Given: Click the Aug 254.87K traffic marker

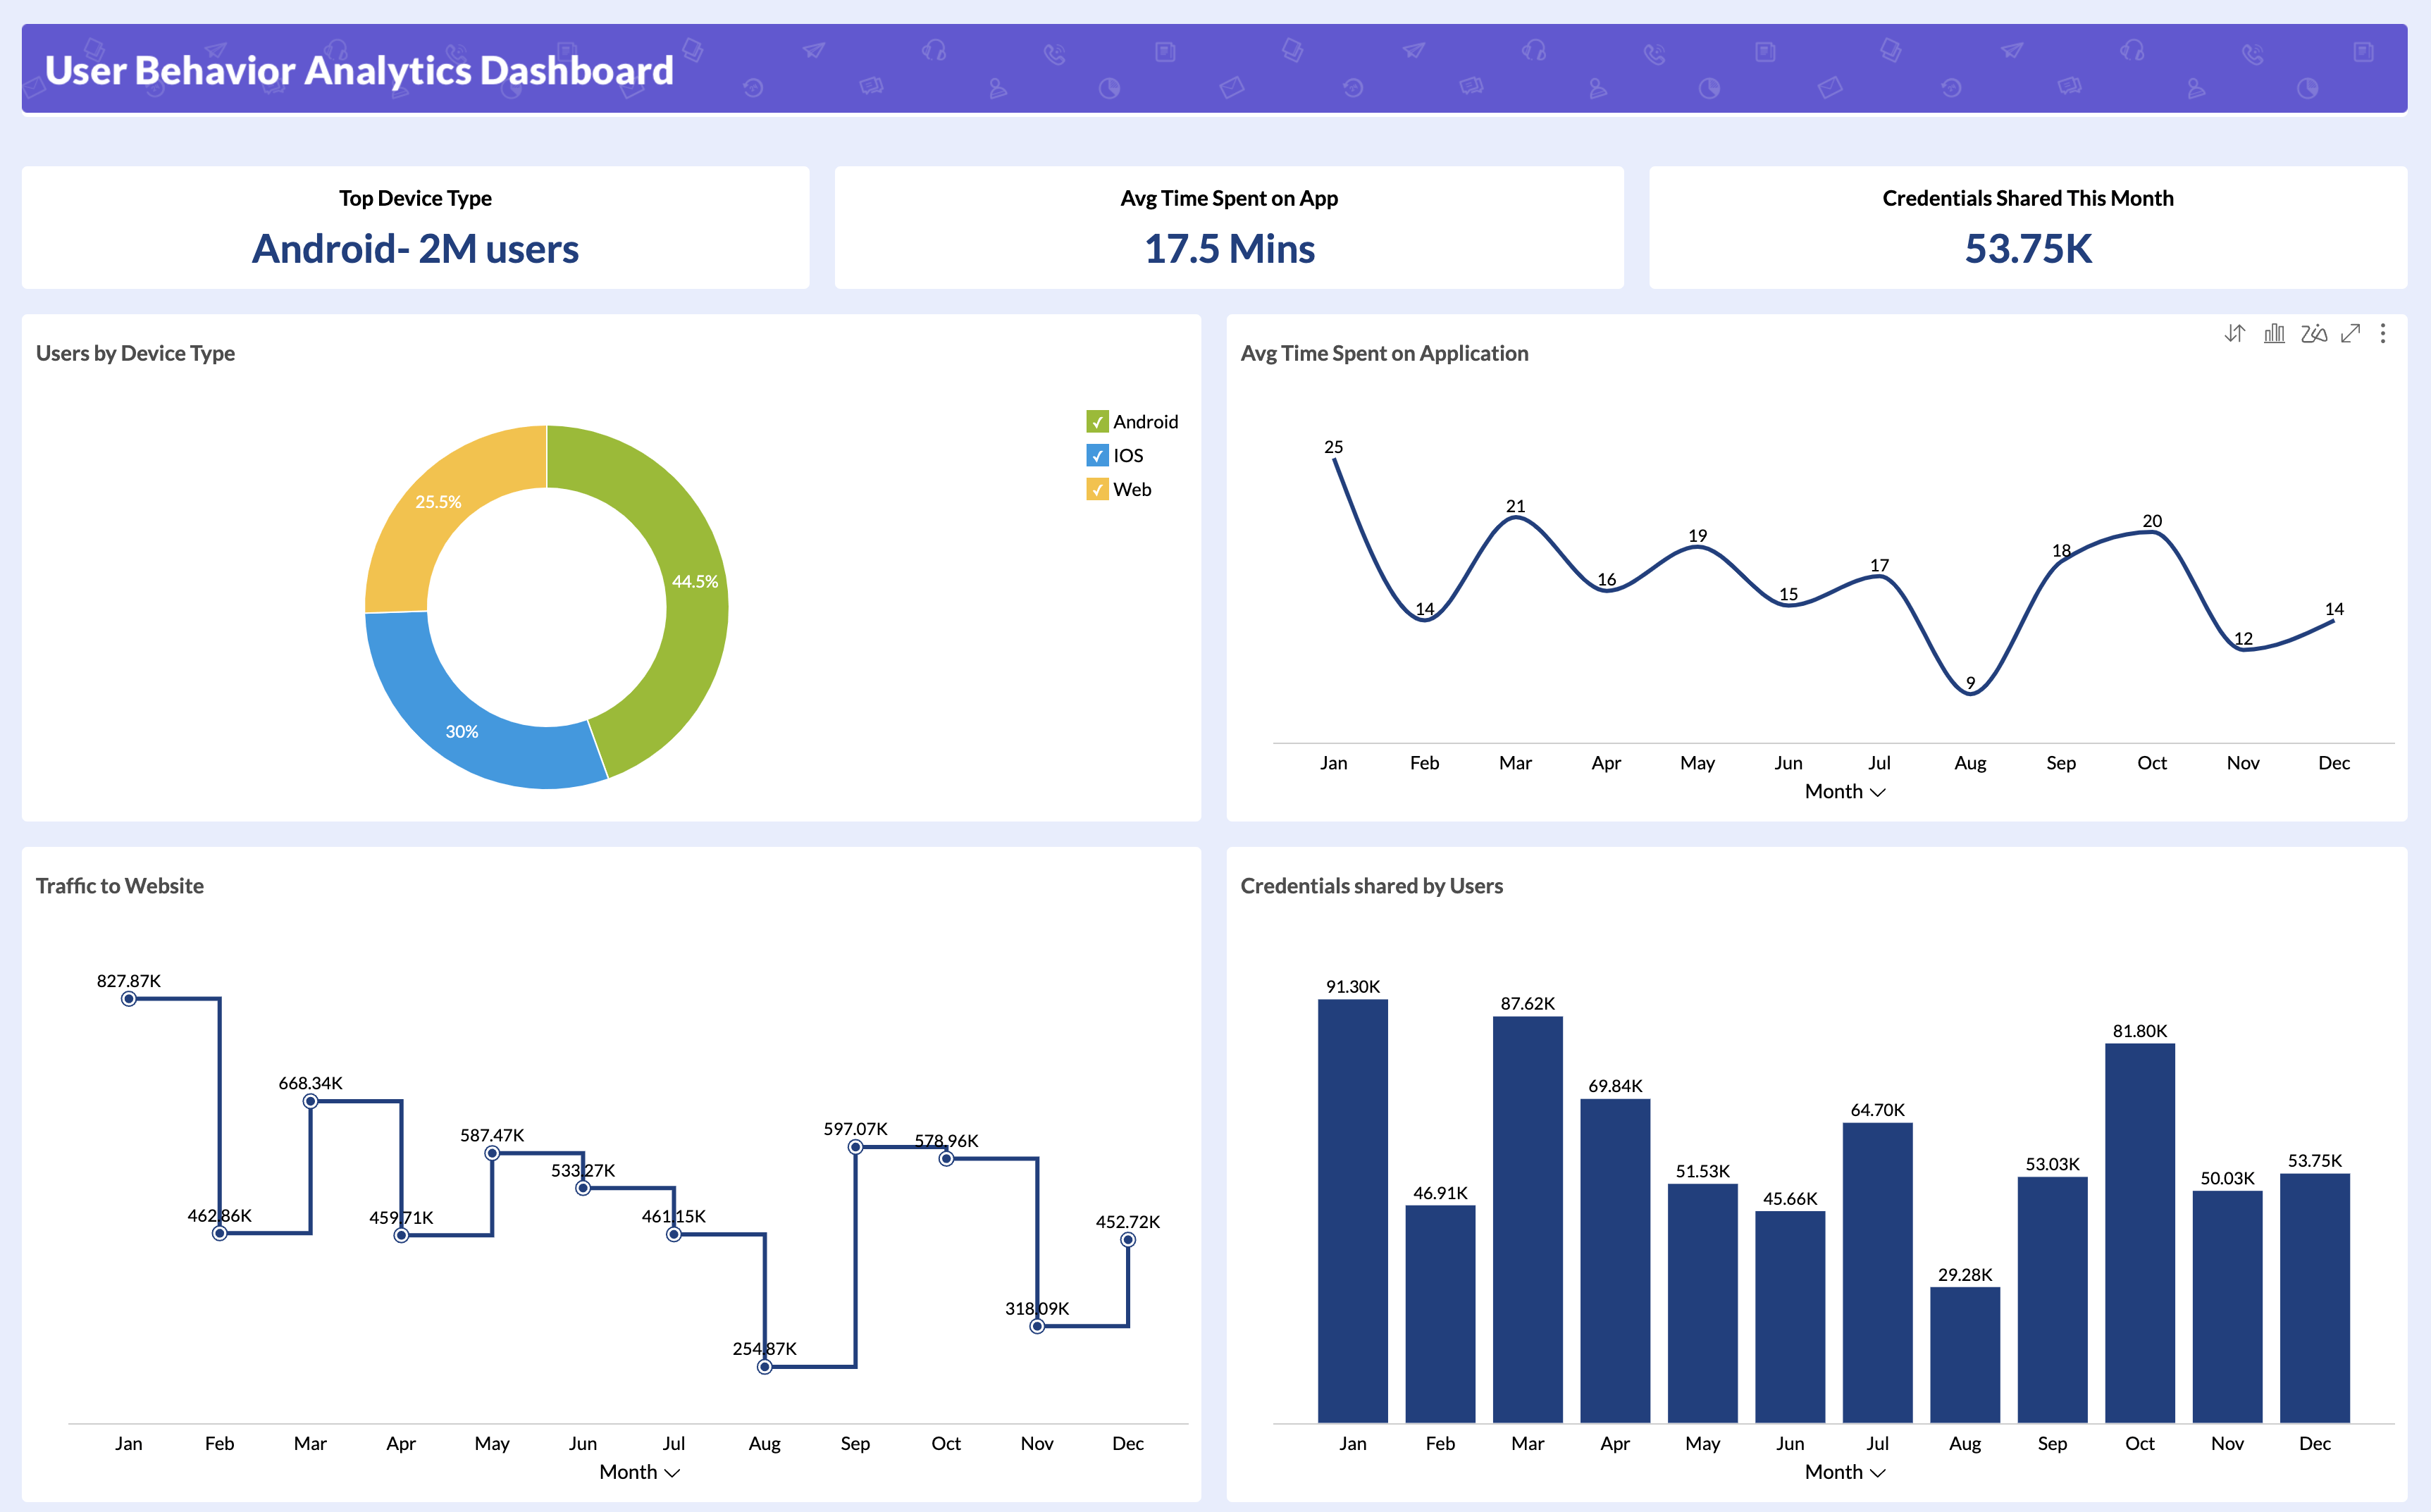Looking at the screenshot, I should 765,1367.
